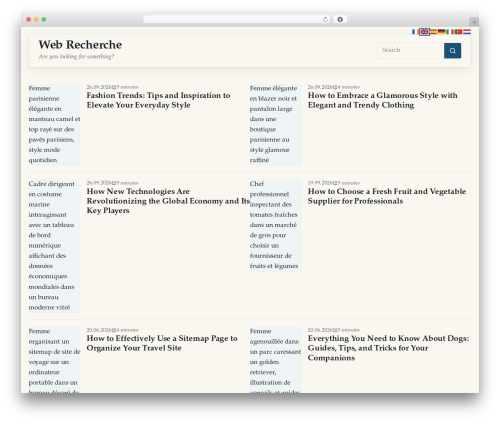Open the Fashion Trends article
This screenshot has width=500, height=423.
[x=158, y=100]
